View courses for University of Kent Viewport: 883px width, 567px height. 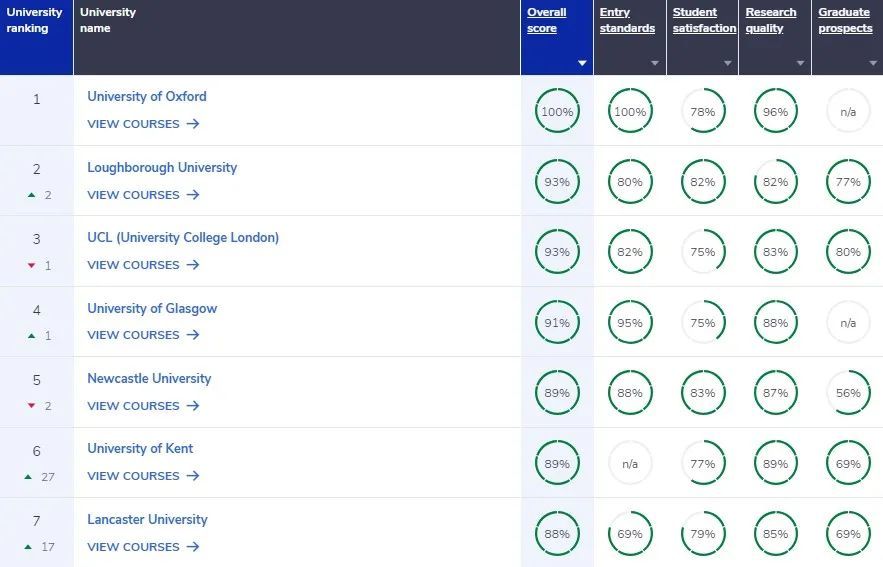pos(144,476)
